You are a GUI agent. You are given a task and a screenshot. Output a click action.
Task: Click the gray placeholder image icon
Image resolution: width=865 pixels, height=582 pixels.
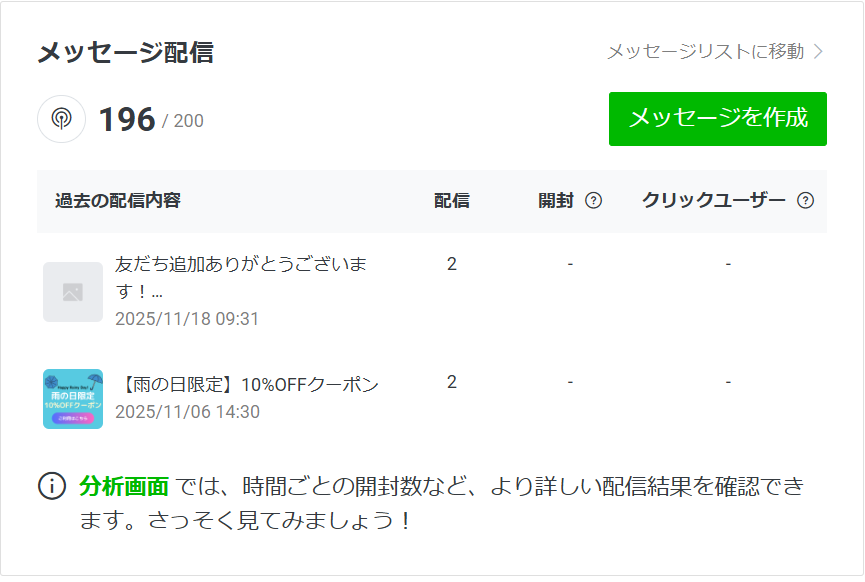[73, 292]
